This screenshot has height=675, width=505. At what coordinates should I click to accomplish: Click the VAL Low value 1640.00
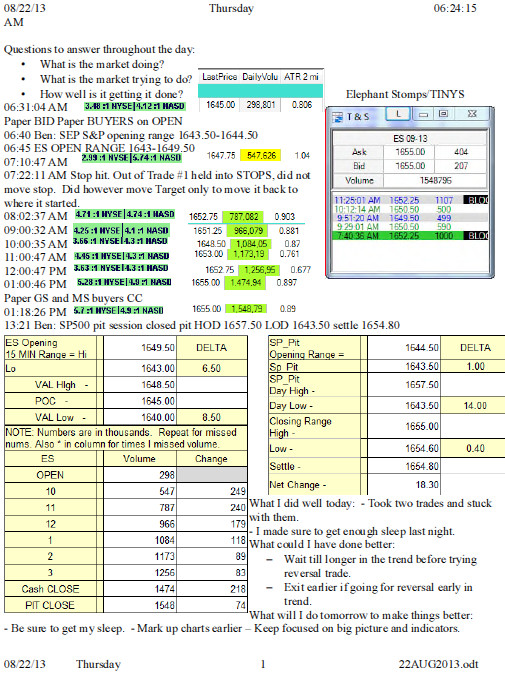(140, 417)
